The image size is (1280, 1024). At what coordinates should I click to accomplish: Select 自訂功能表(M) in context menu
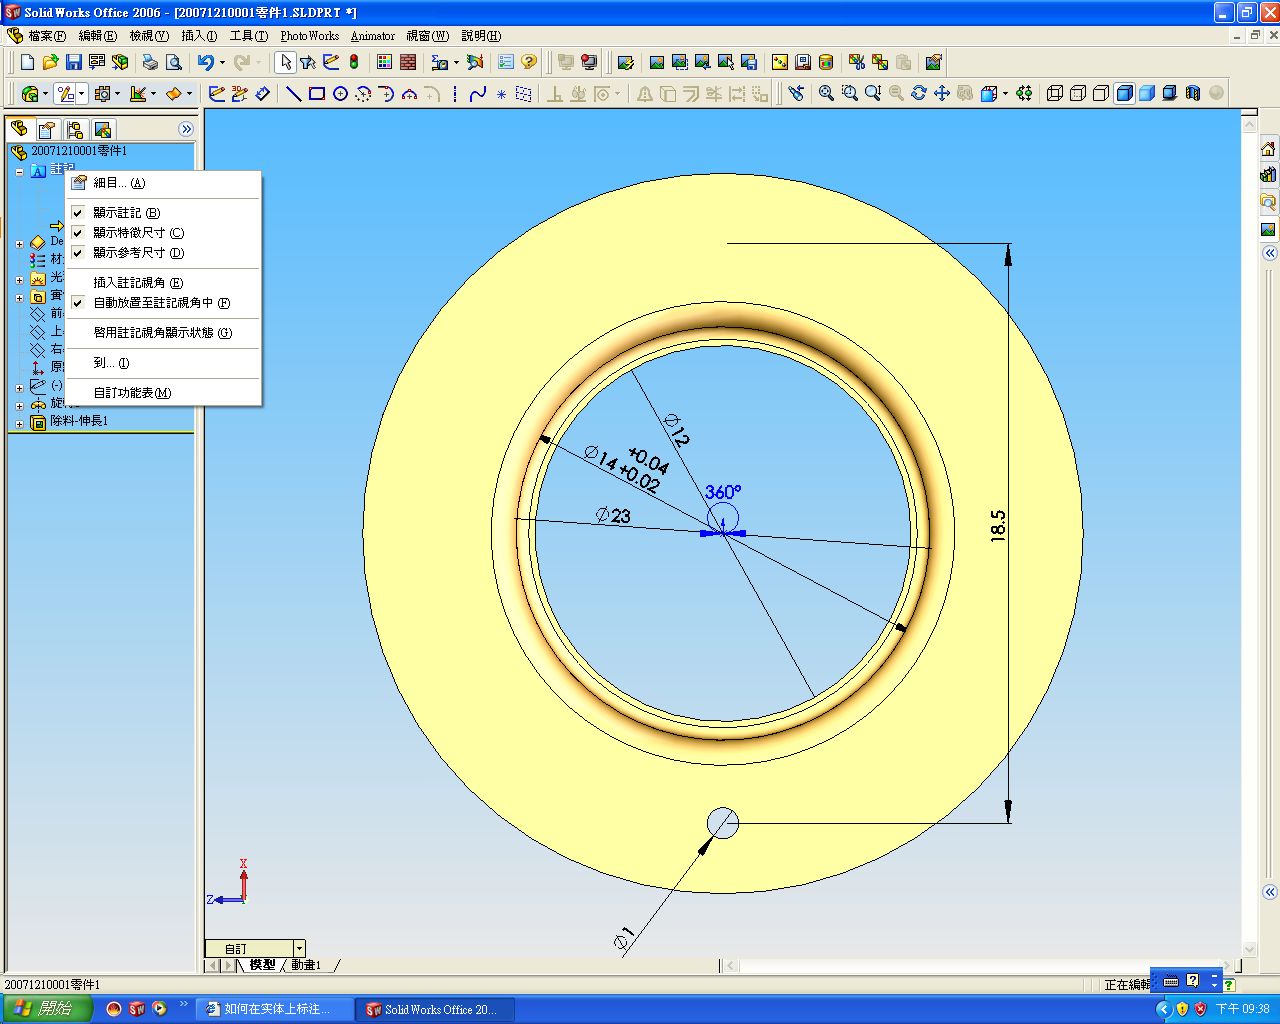click(x=163, y=393)
